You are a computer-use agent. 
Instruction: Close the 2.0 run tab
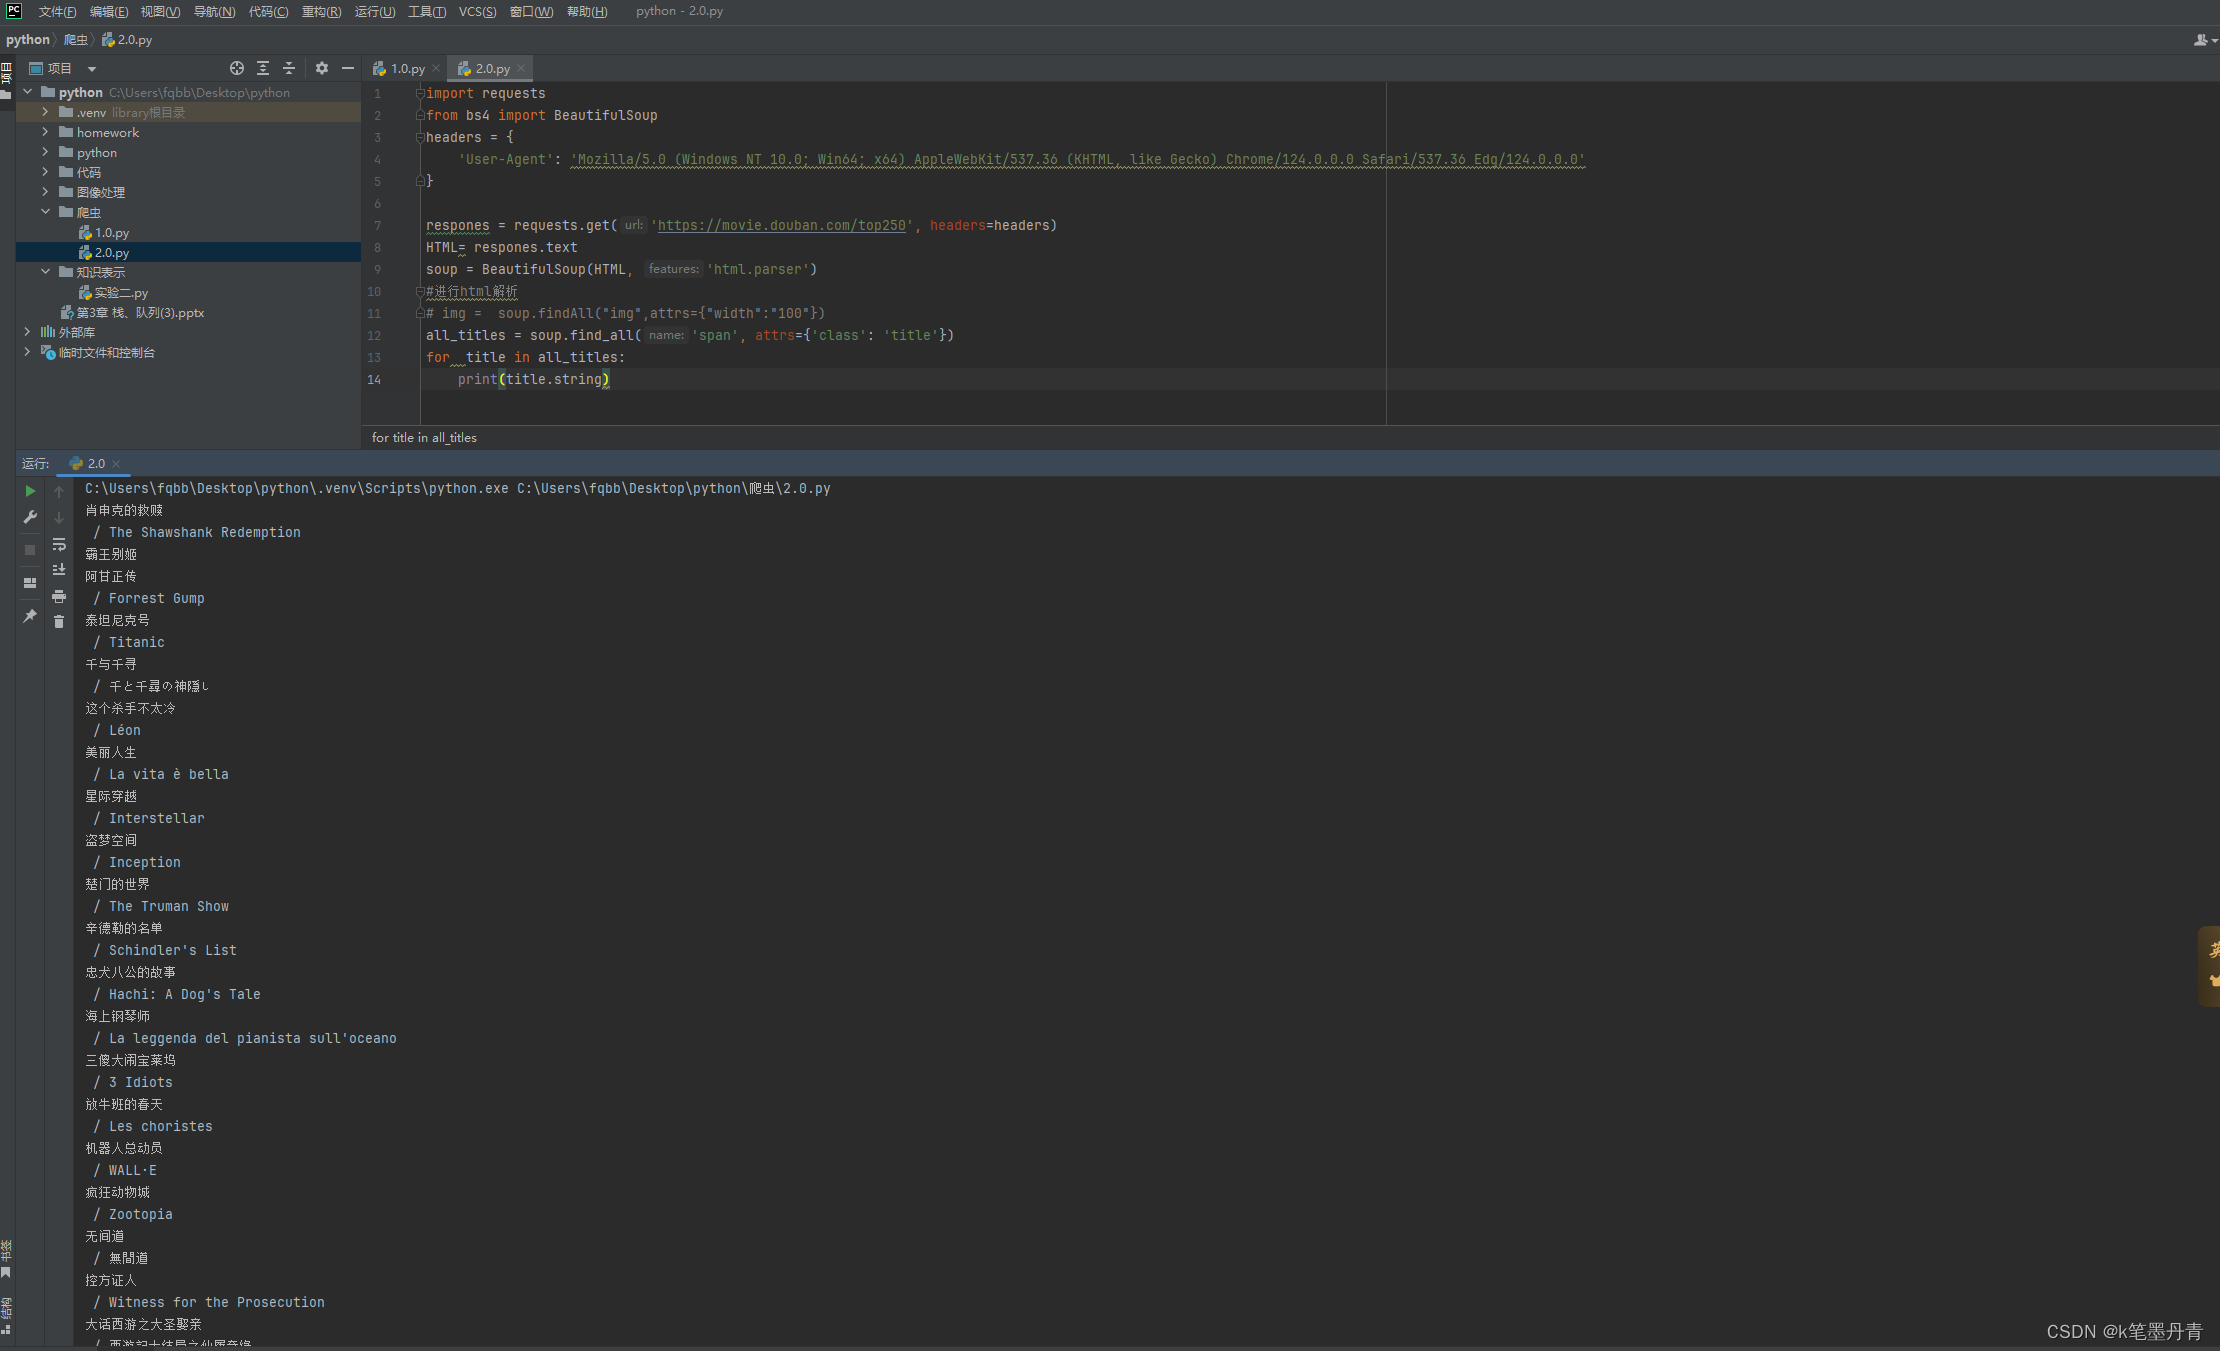[x=116, y=464]
